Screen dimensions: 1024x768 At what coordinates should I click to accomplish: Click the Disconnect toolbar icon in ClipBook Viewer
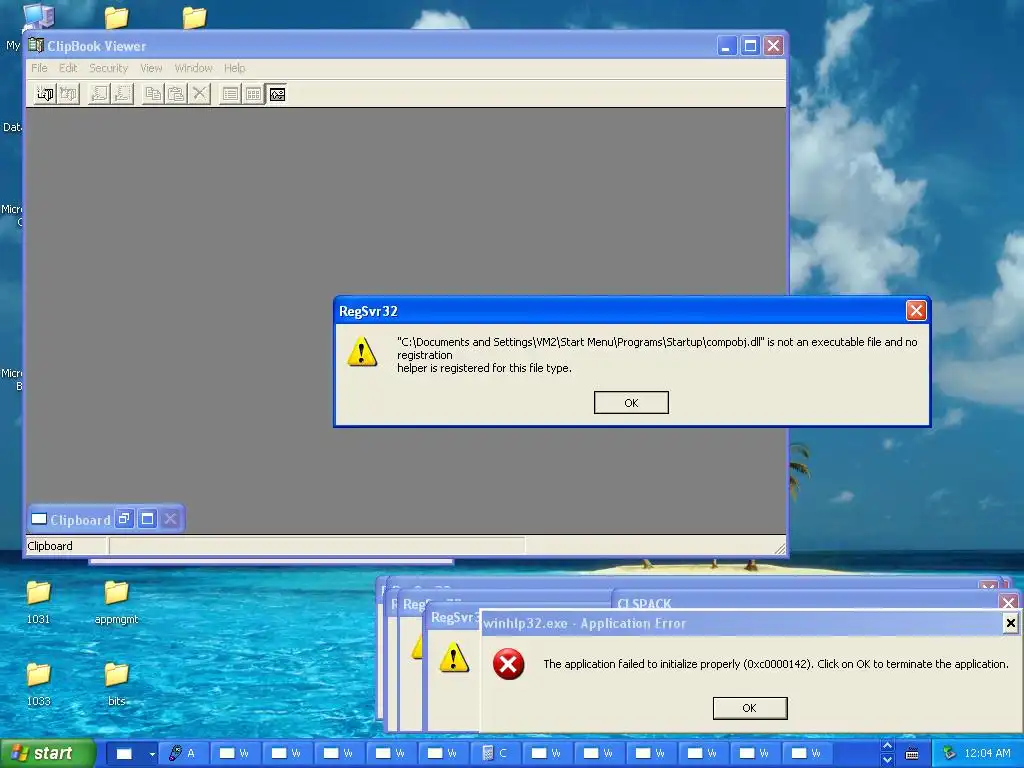(68, 94)
